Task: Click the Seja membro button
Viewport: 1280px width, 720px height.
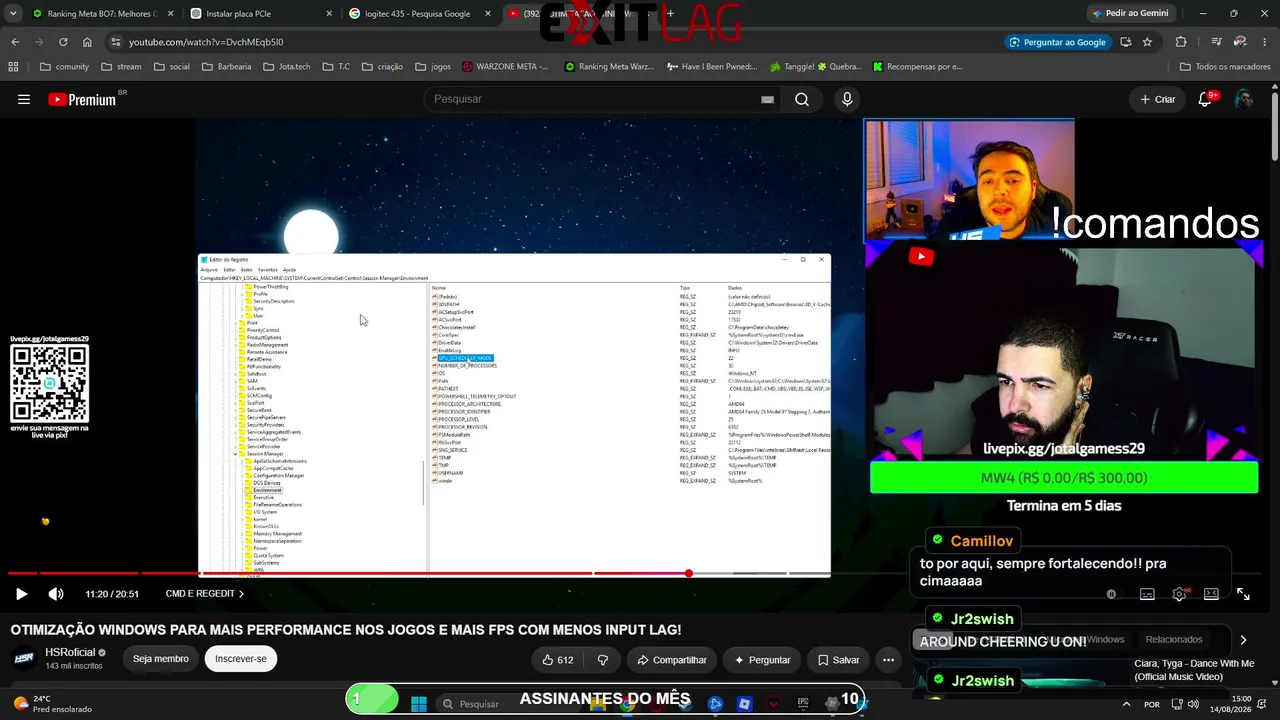Action: (x=160, y=659)
